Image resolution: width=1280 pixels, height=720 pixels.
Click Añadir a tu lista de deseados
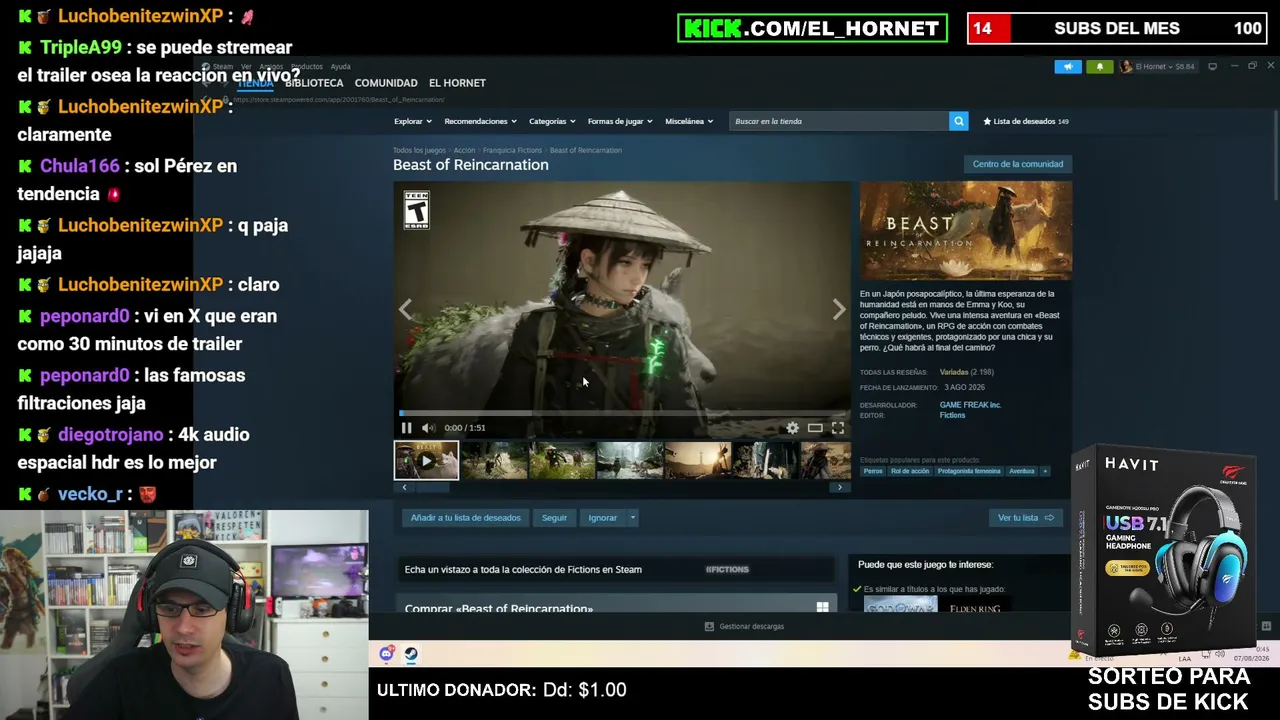click(465, 518)
